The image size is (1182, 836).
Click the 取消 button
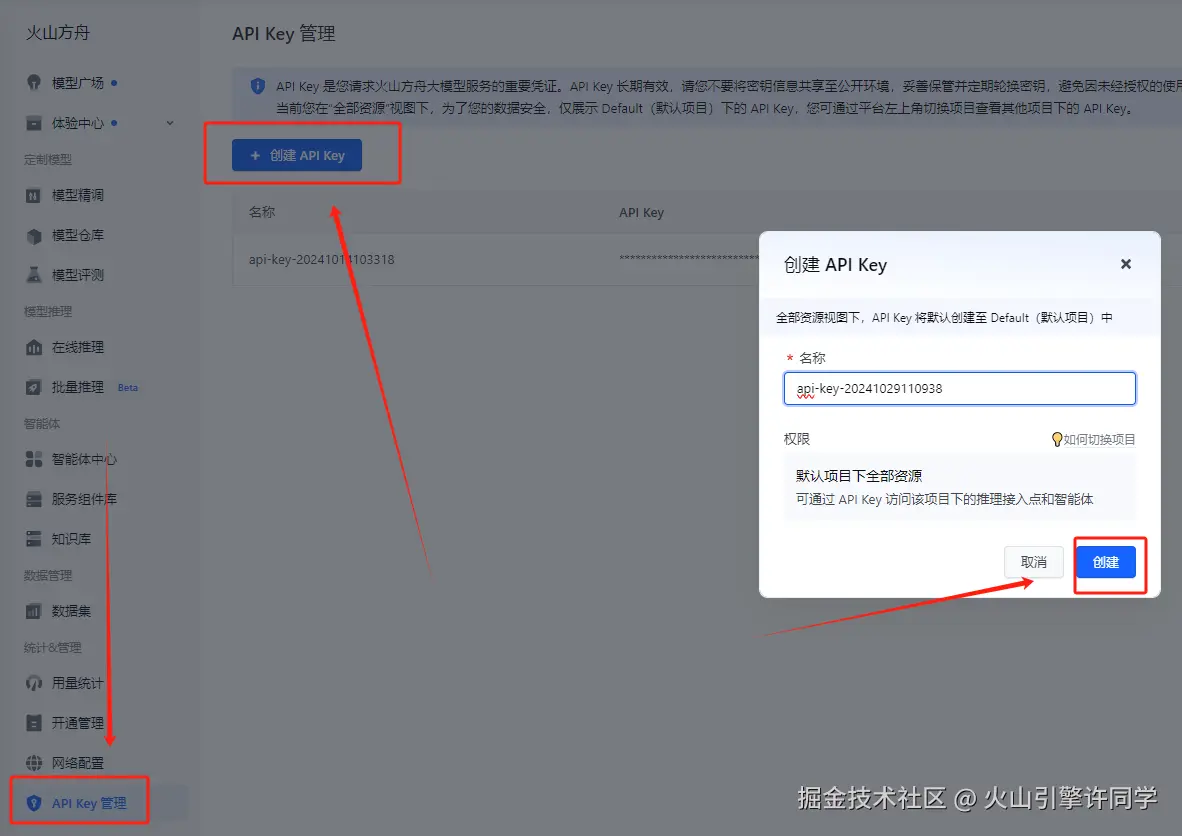(1033, 562)
